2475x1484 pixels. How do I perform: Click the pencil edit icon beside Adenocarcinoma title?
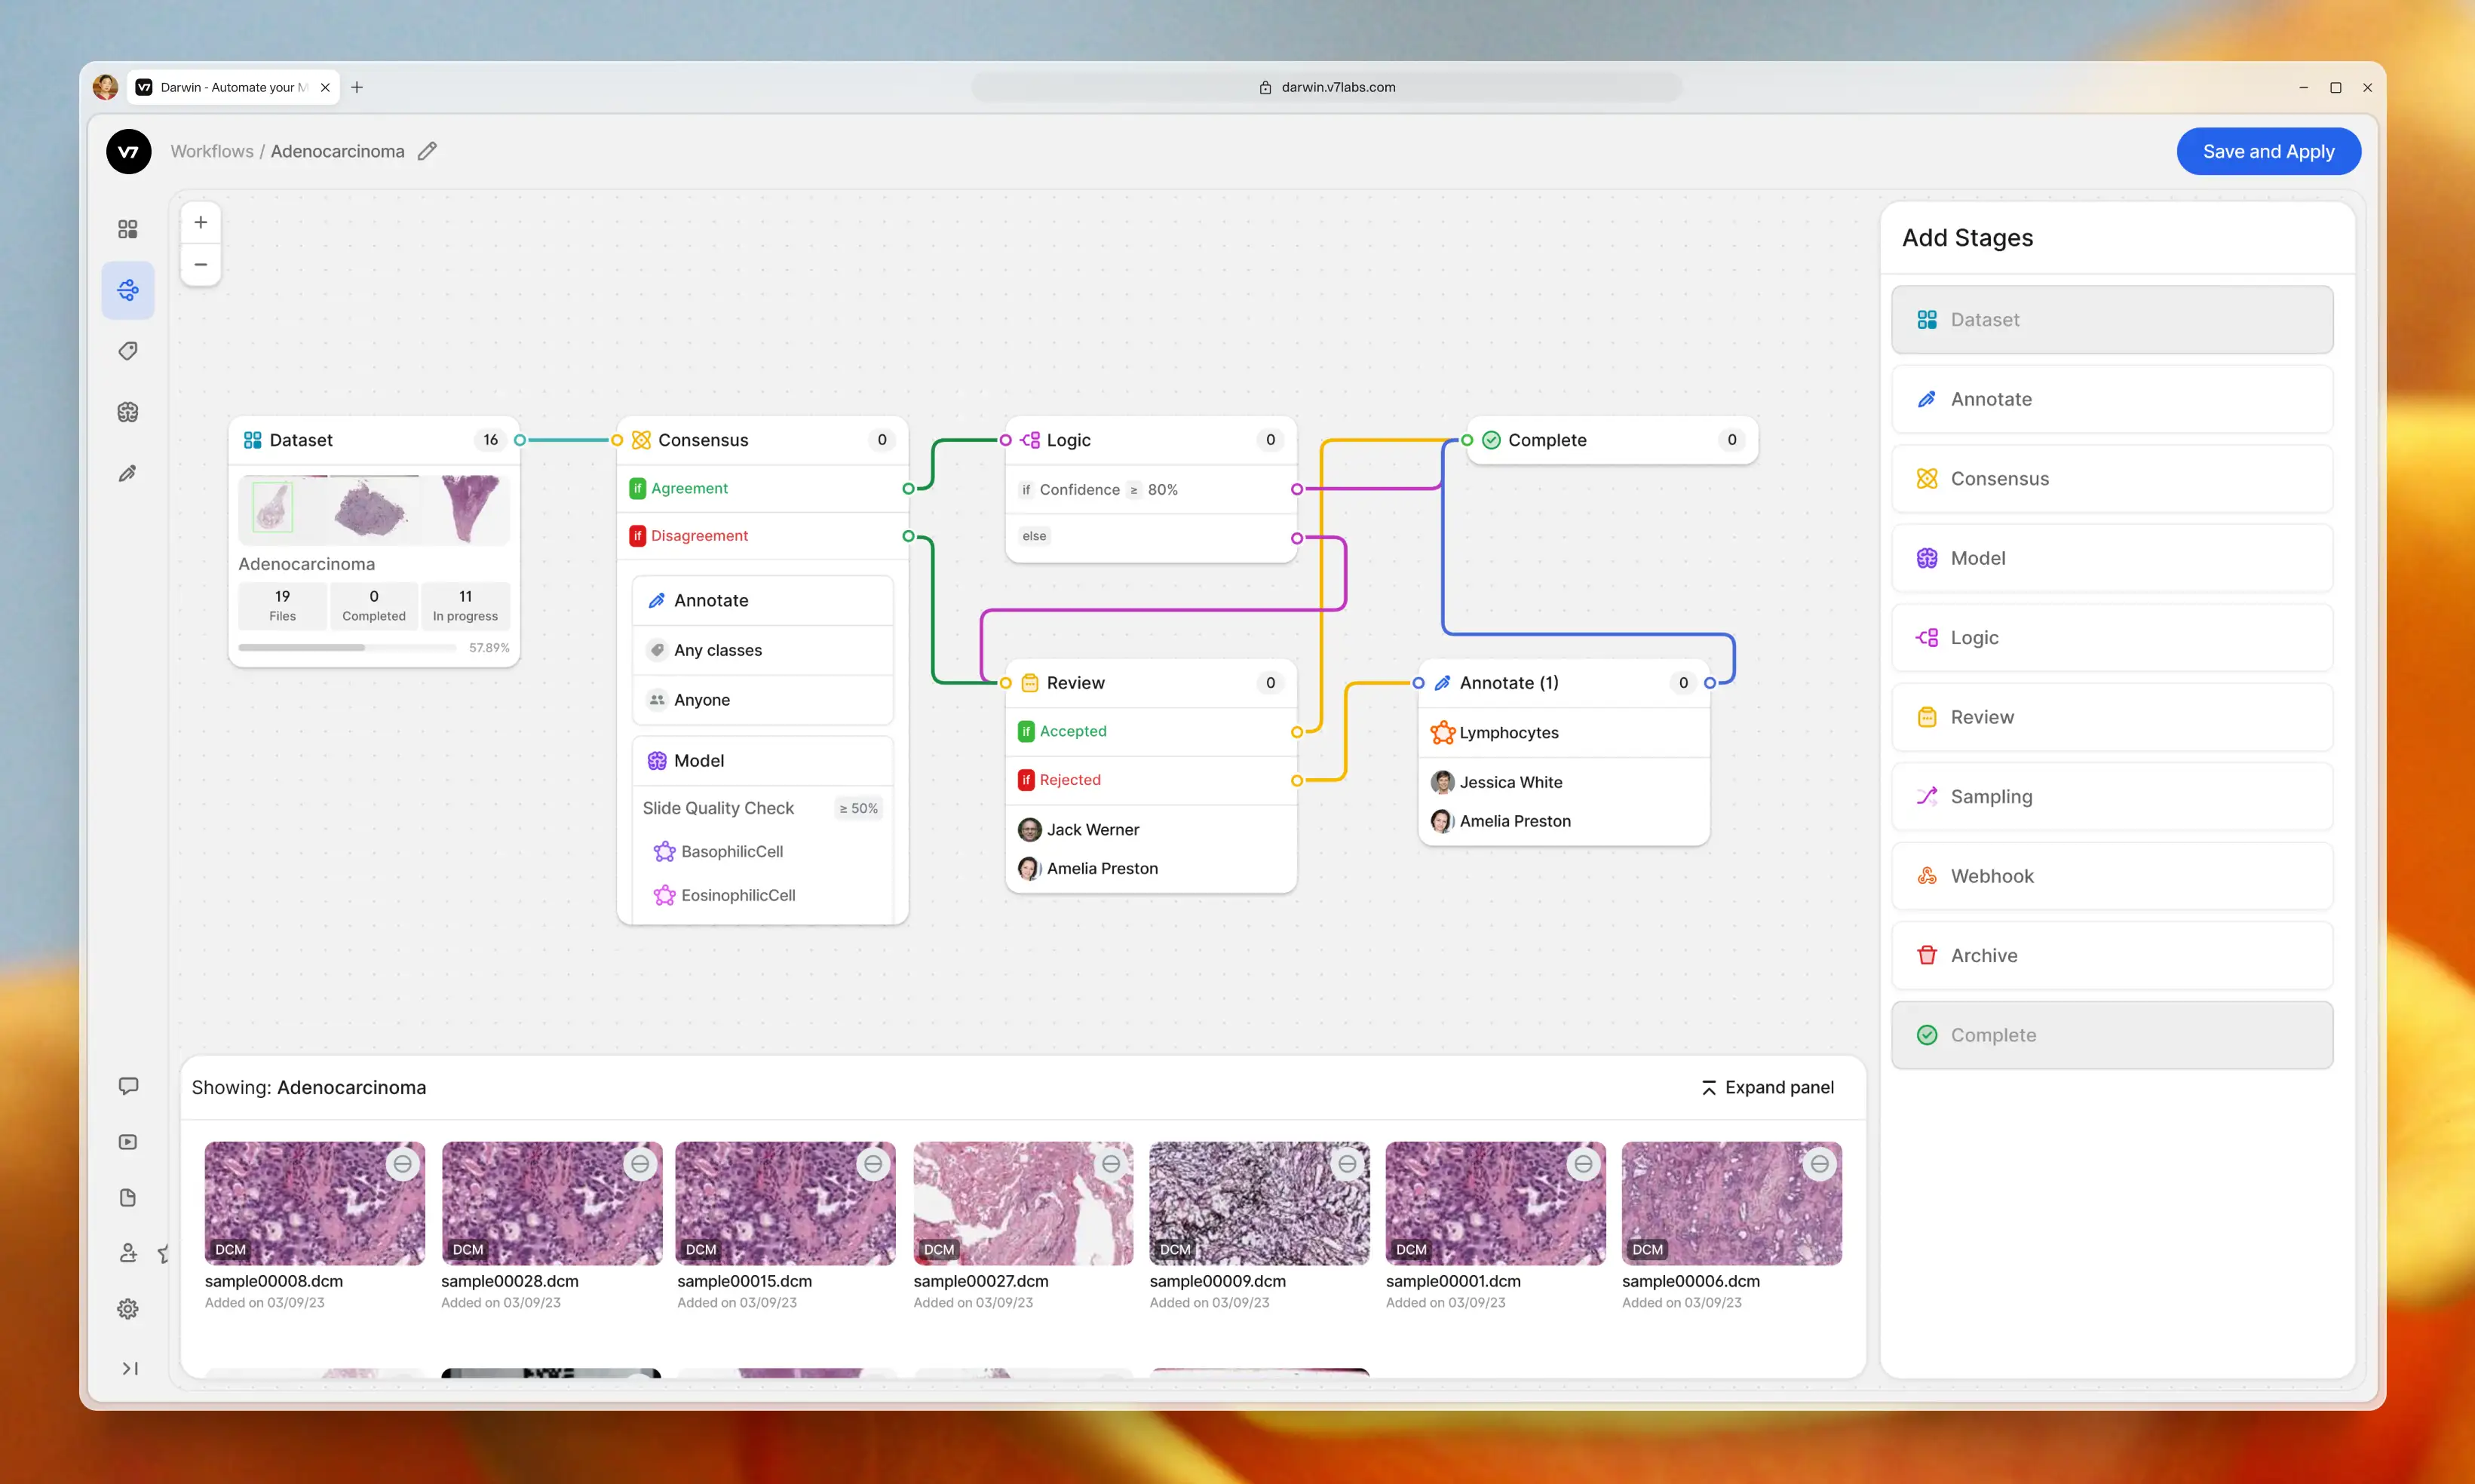[427, 151]
